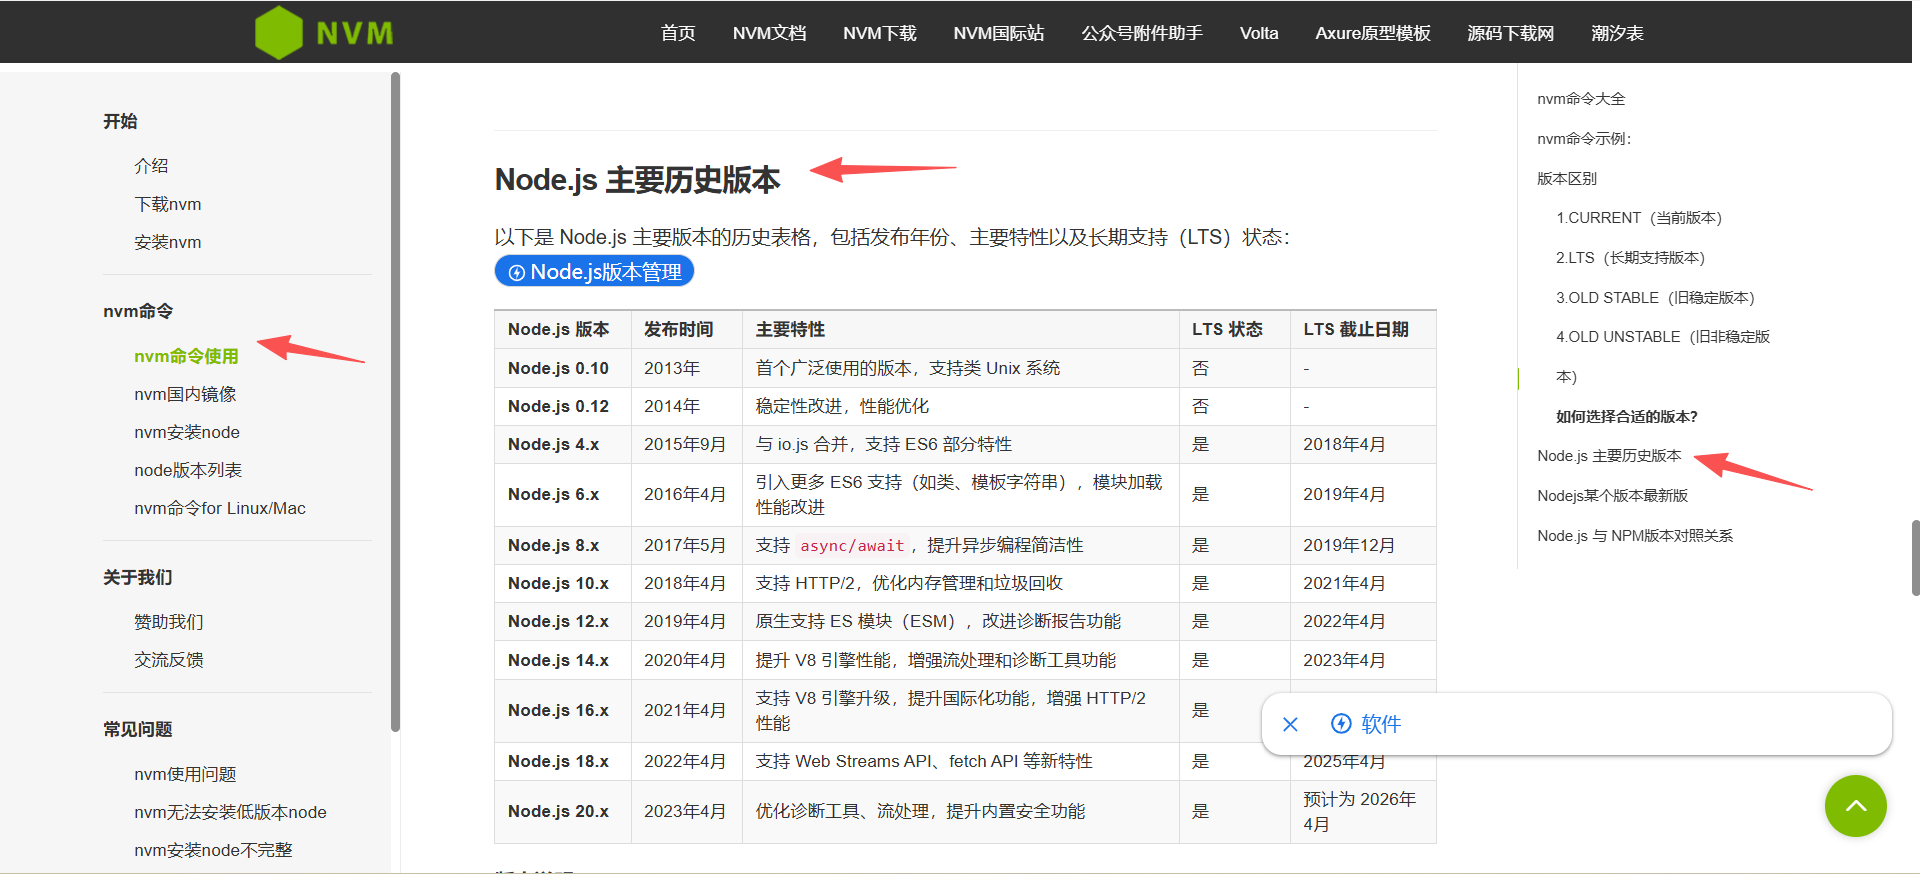Open 潮汐表 navigation link
The image size is (1920, 874).
click(1617, 33)
